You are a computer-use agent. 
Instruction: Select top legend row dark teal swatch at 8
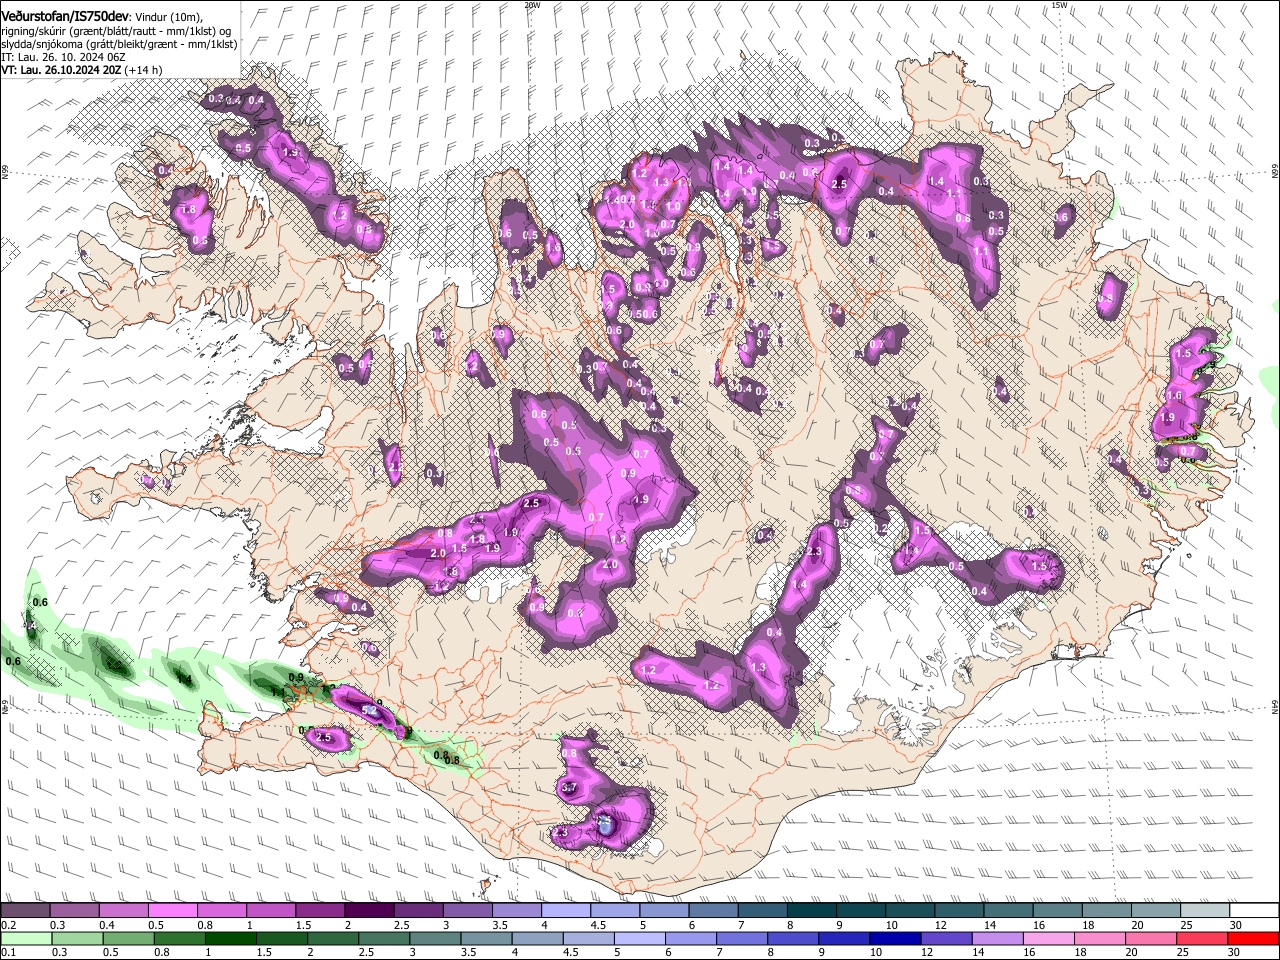tap(812, 911)
